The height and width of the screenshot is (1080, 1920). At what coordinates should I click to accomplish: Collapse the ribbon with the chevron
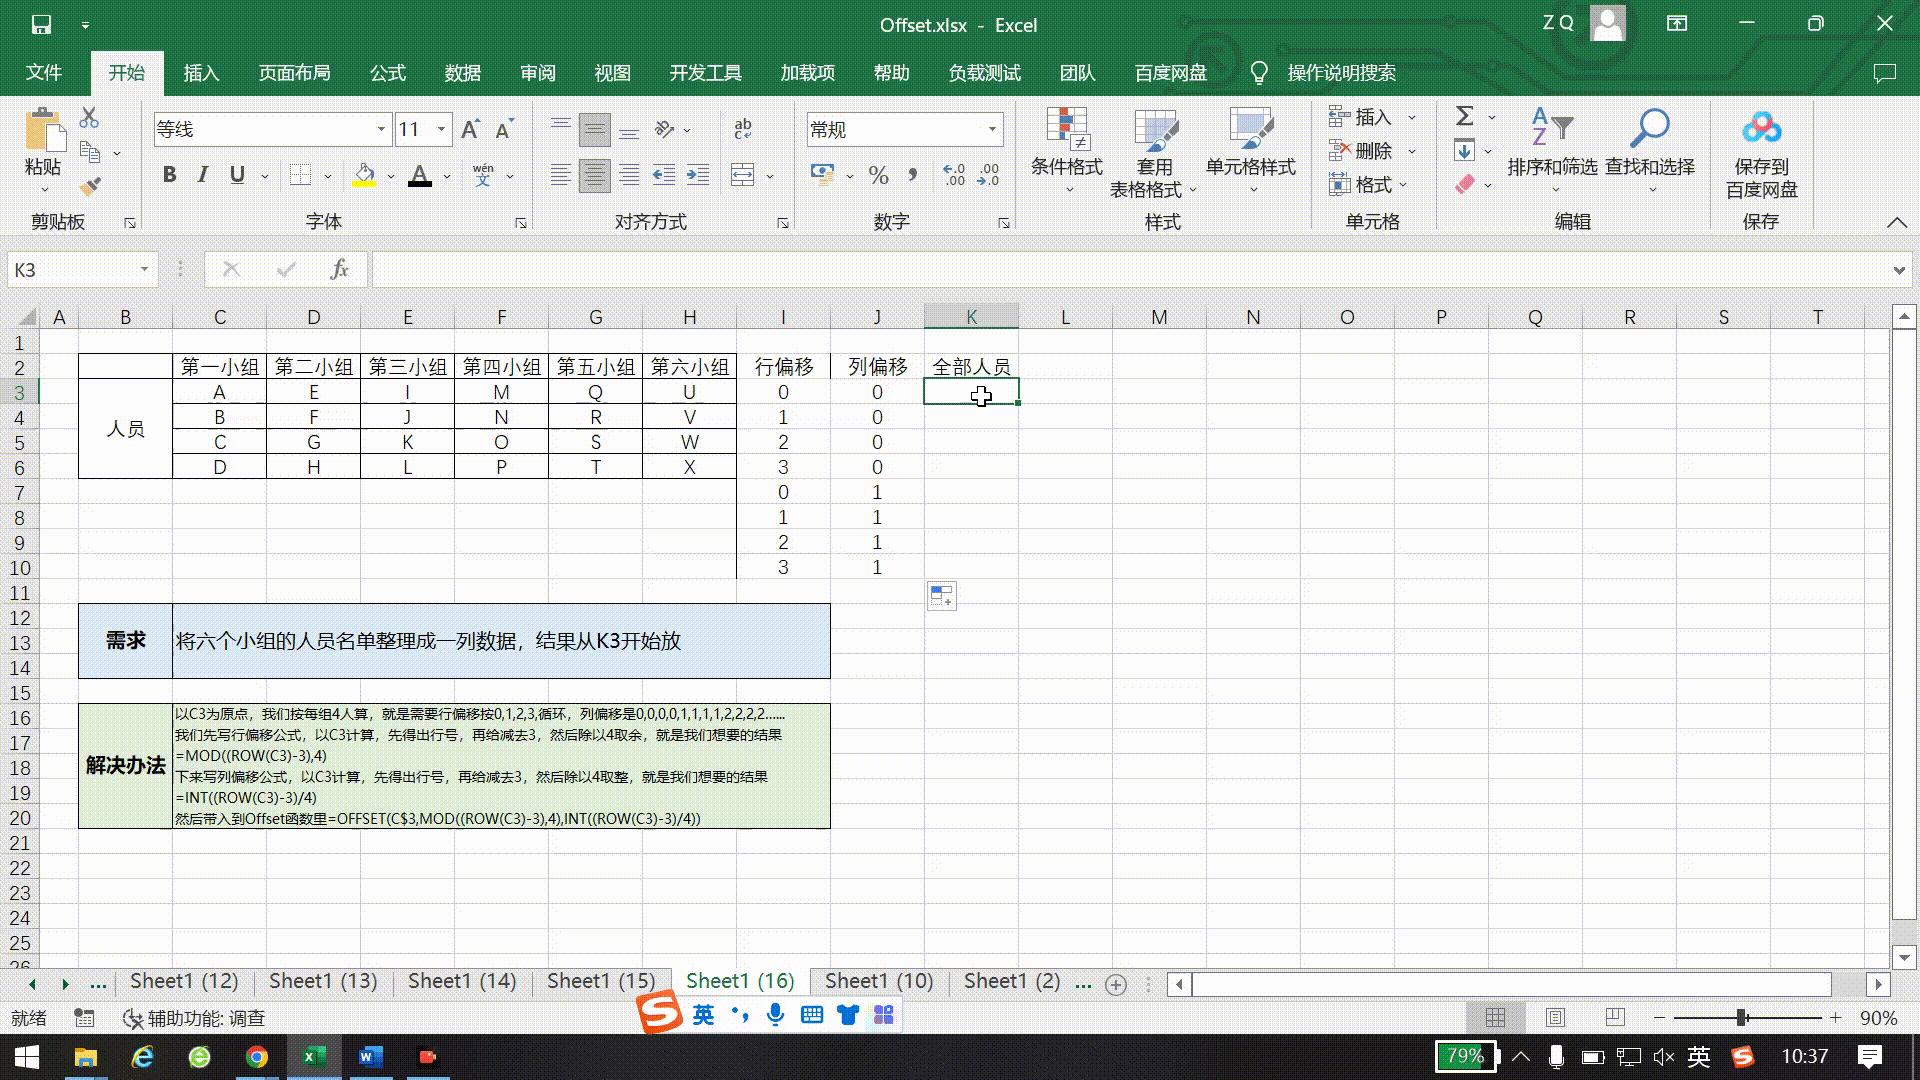[1896, 222]
